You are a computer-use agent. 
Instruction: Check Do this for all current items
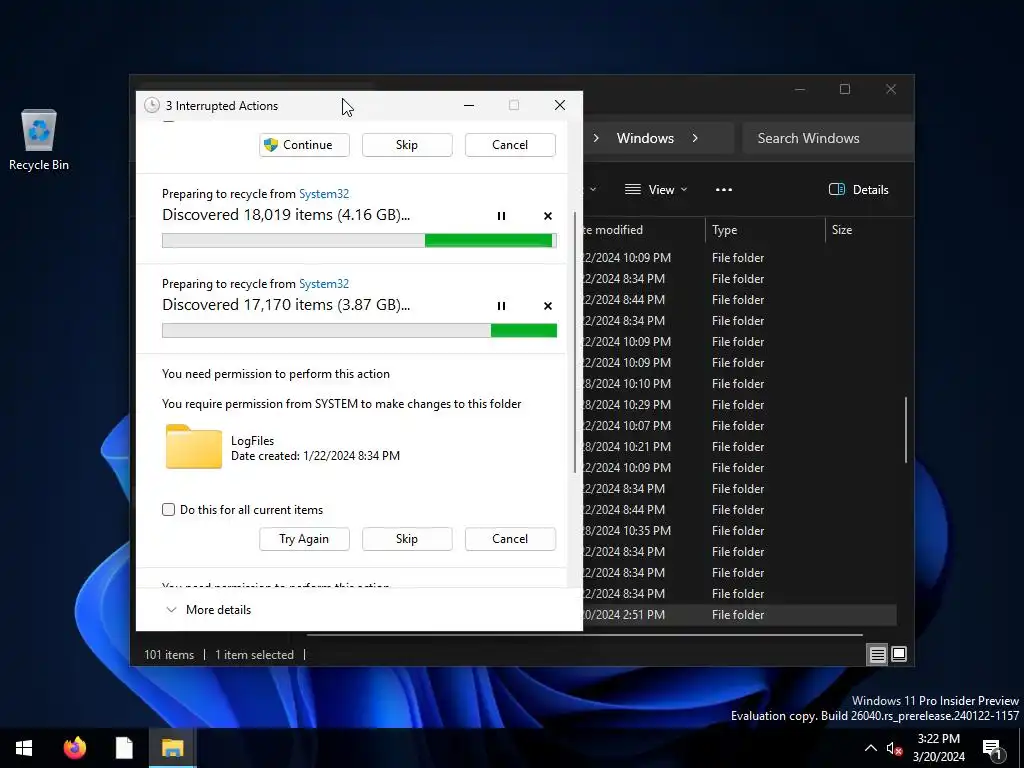pos(168,510)
